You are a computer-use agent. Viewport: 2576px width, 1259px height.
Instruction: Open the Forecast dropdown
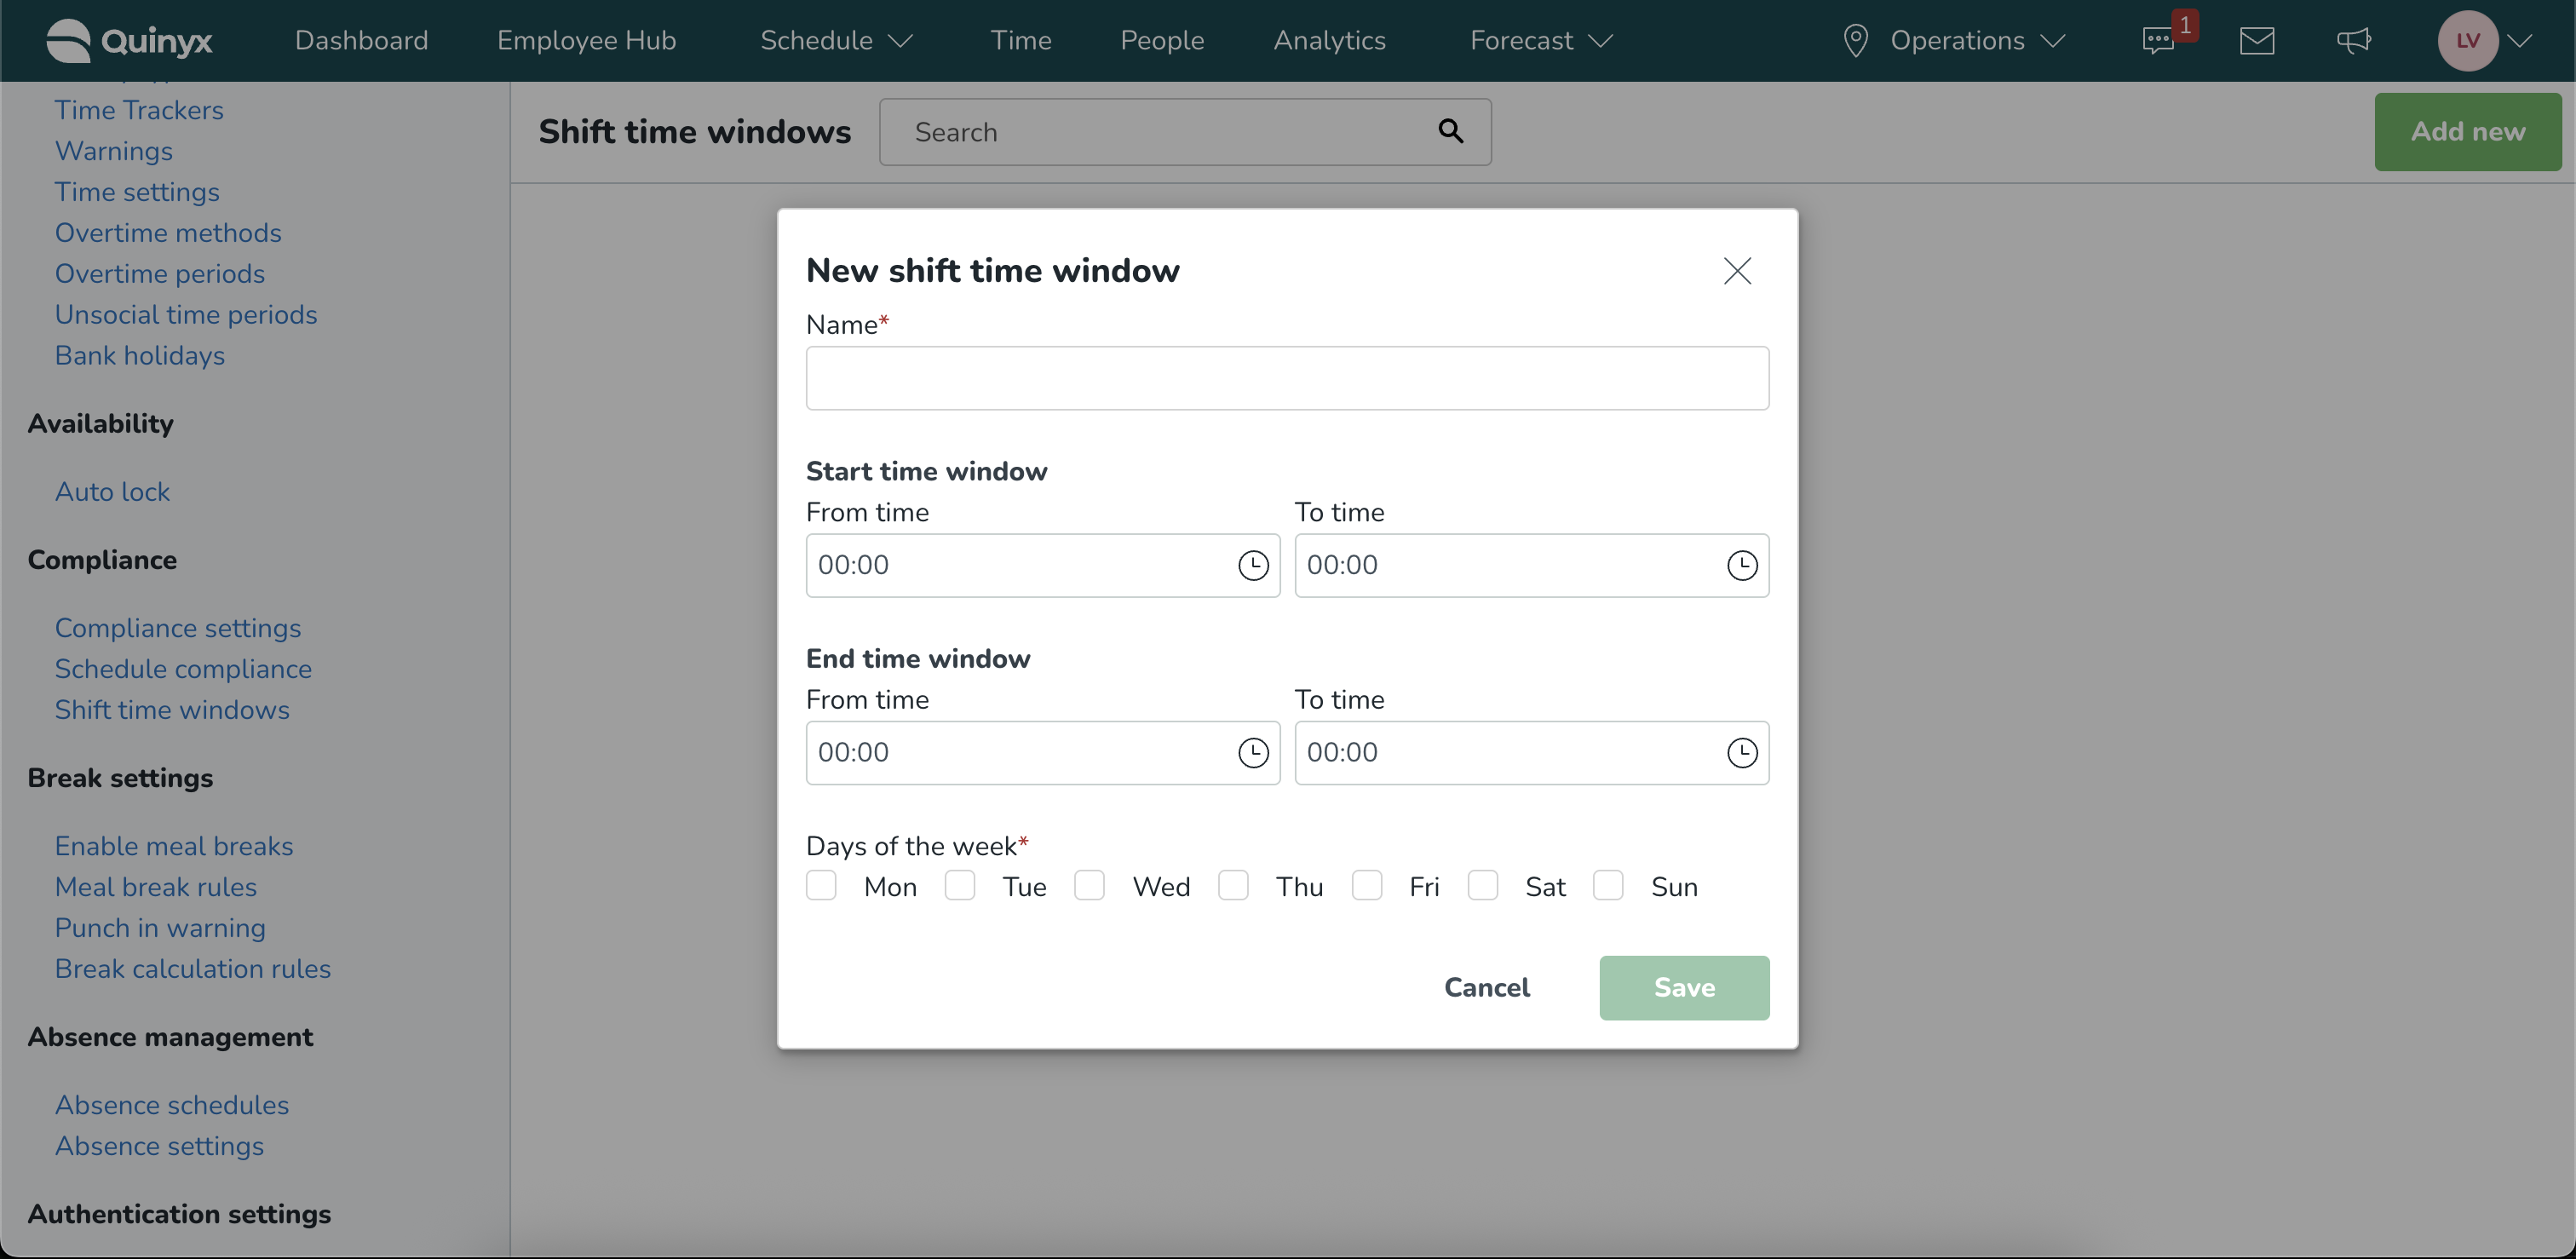click(1540, 41)
